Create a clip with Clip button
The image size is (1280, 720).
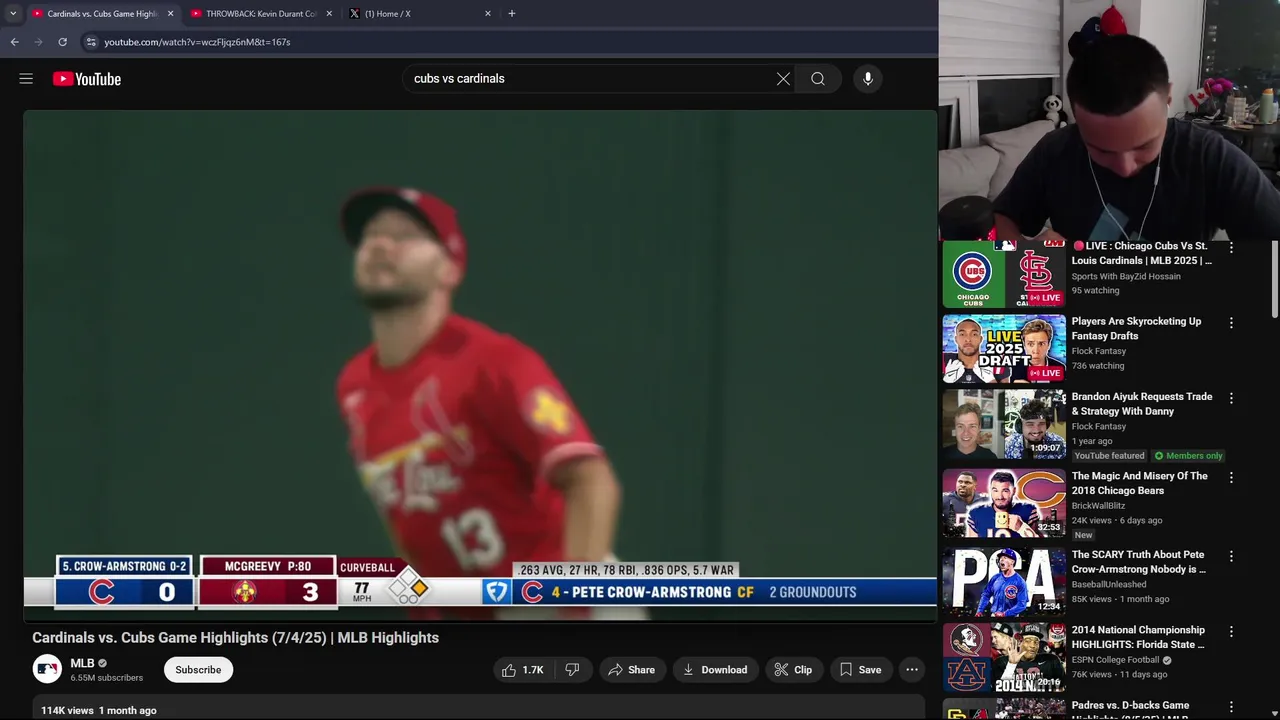[x=793, y=670]
